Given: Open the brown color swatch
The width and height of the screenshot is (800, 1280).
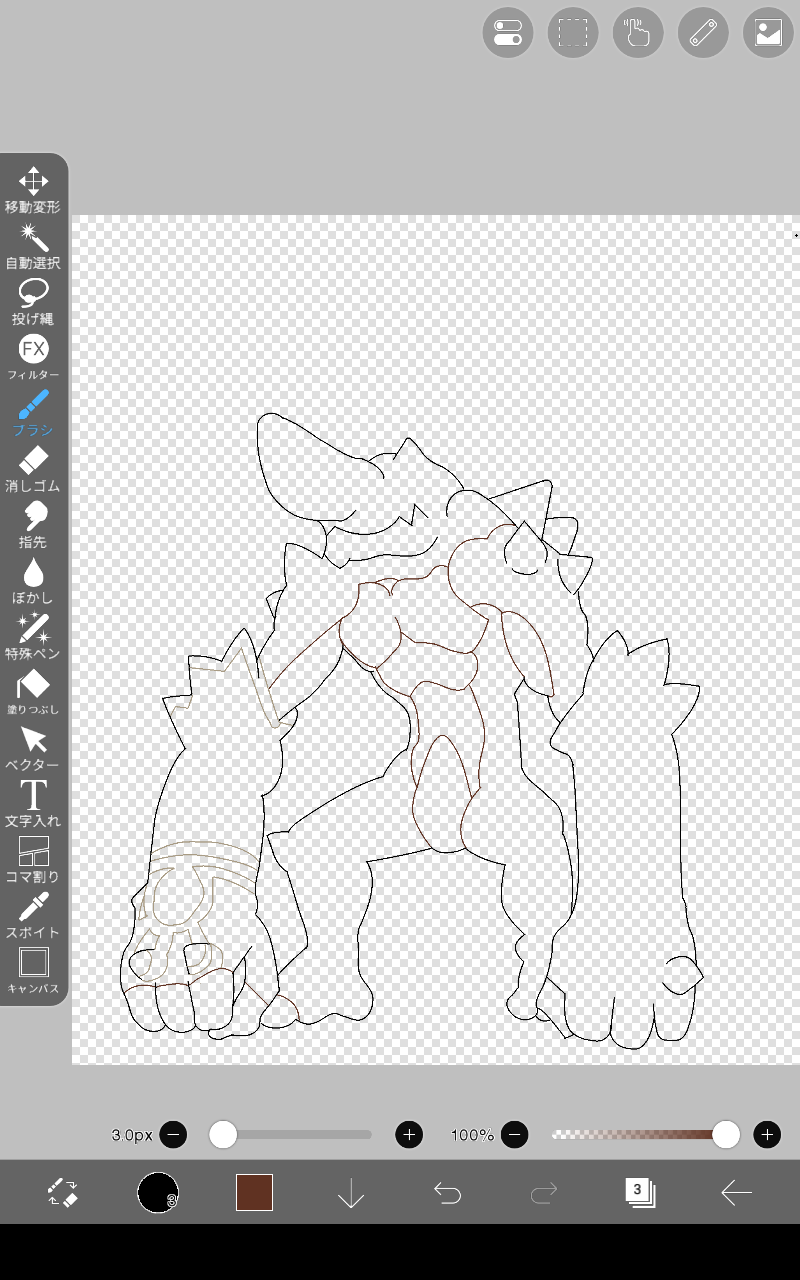Looking at the screenshot, I should coord(254,1192).
